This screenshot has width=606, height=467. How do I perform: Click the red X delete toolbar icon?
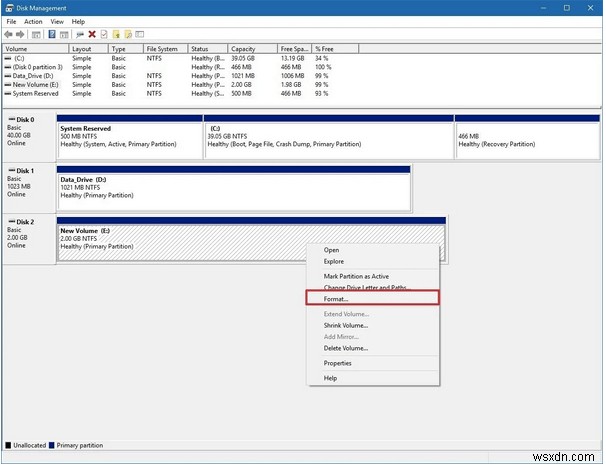click(x=91, y=33)
